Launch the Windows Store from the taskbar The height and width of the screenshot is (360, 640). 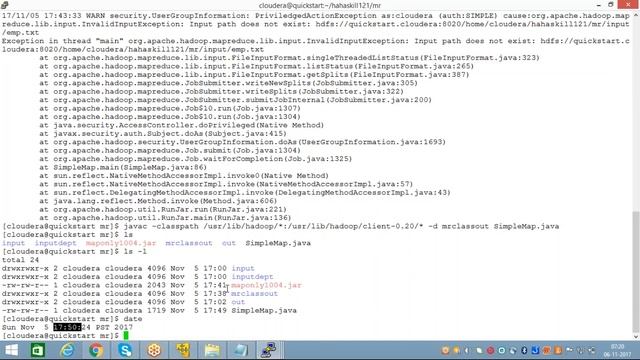pyautogui.click(x=38, y=350)
